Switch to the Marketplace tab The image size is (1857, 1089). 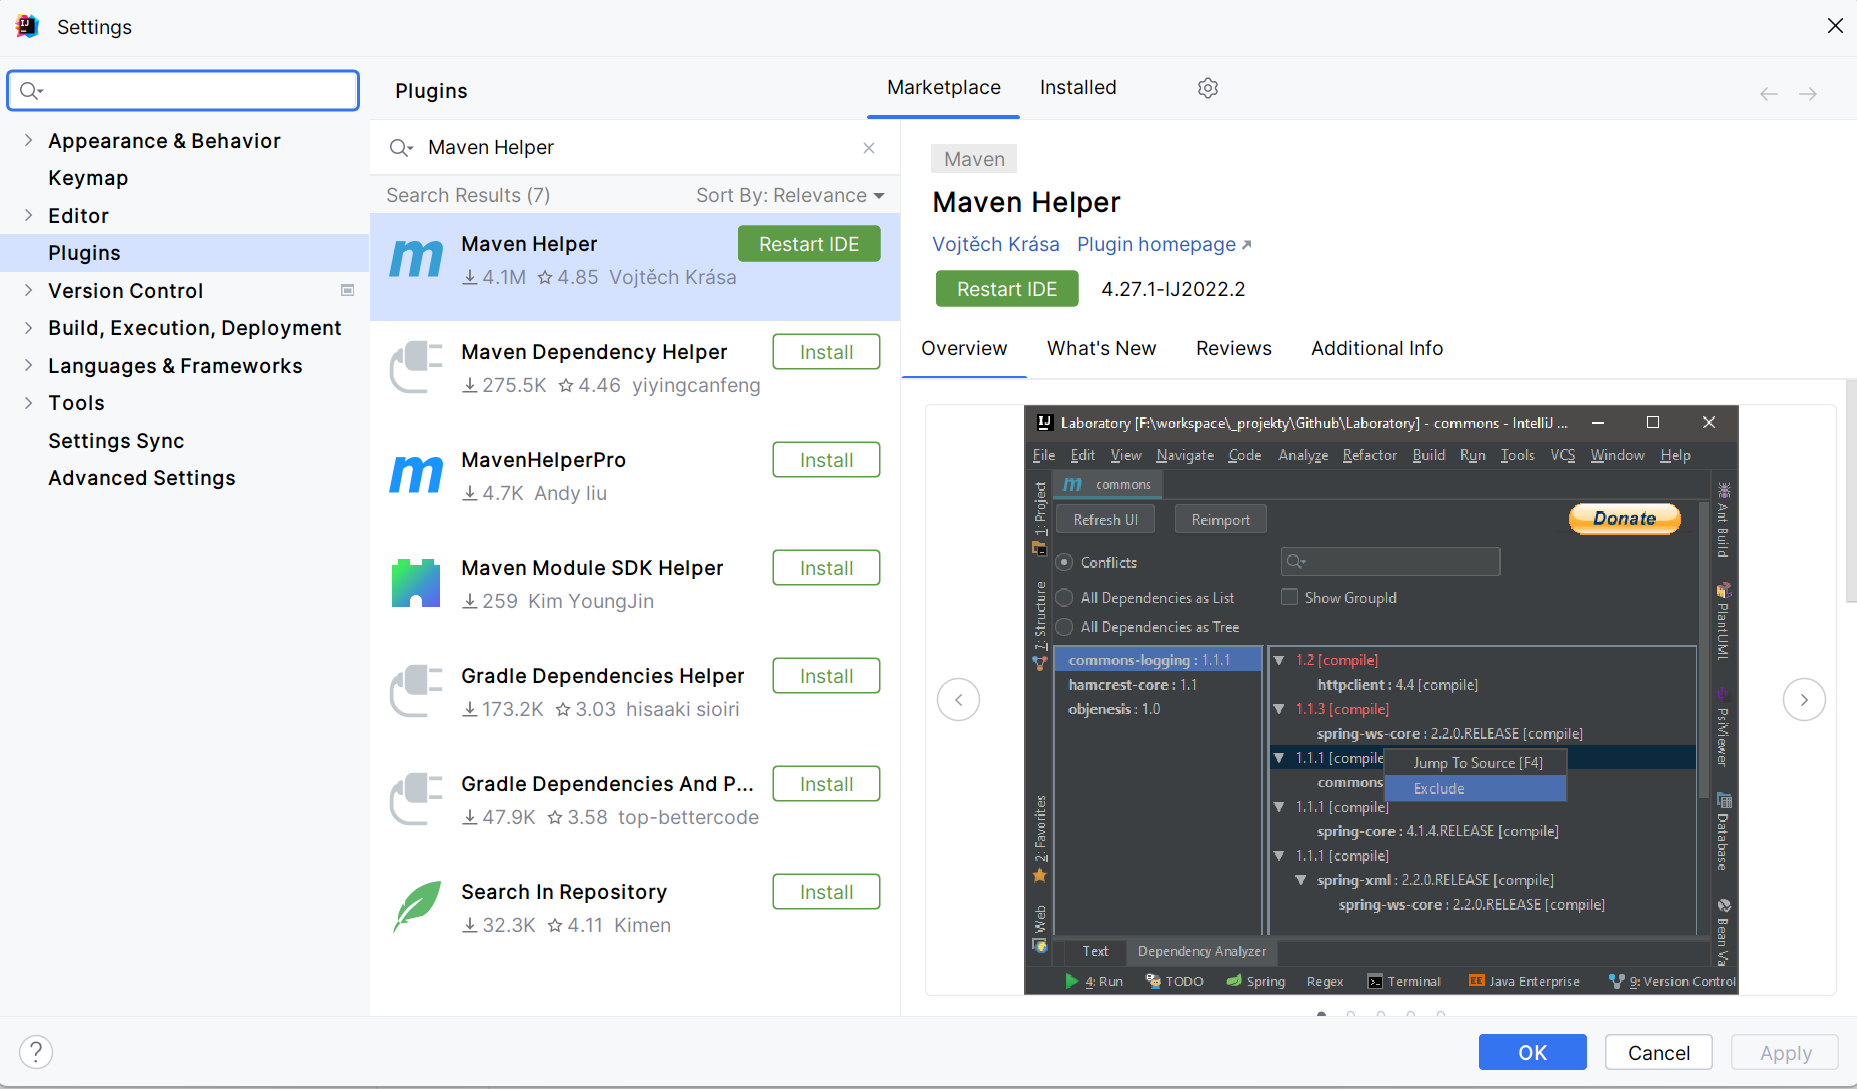pos(944,88)
